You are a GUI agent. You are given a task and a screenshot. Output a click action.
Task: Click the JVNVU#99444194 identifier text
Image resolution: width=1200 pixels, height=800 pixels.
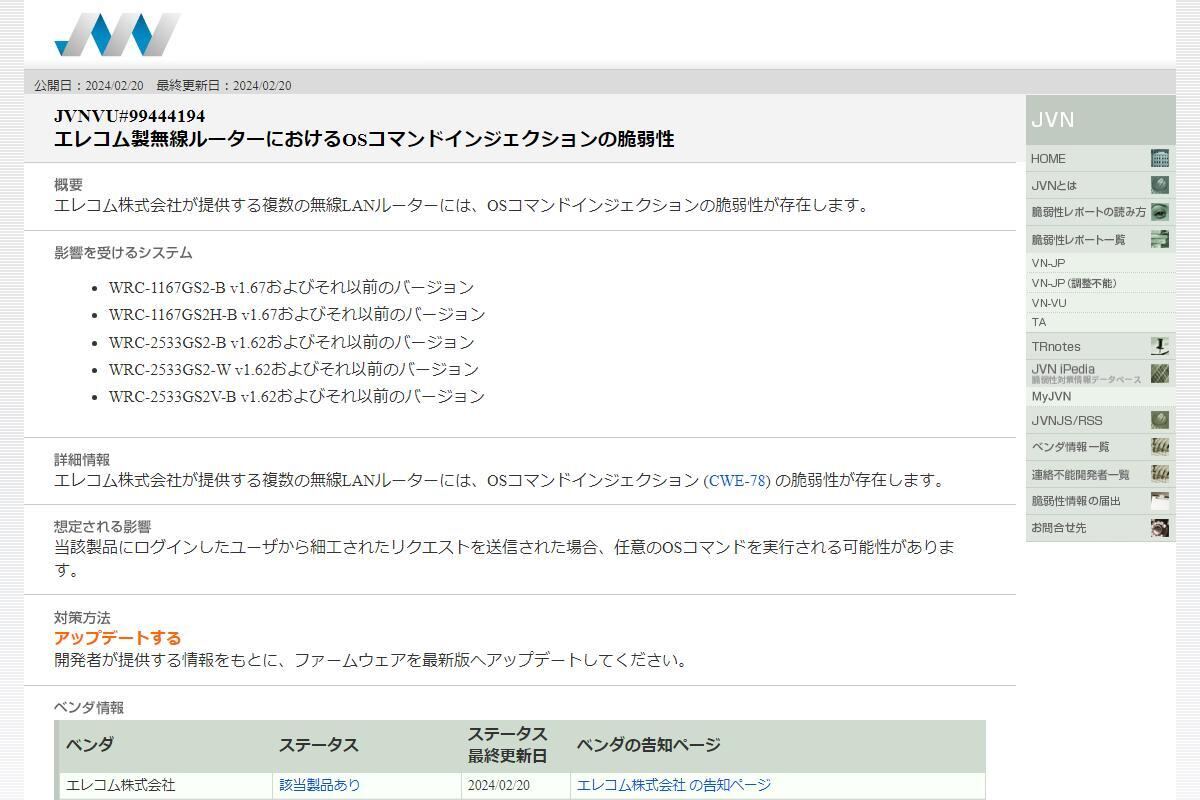coord(130,116)
